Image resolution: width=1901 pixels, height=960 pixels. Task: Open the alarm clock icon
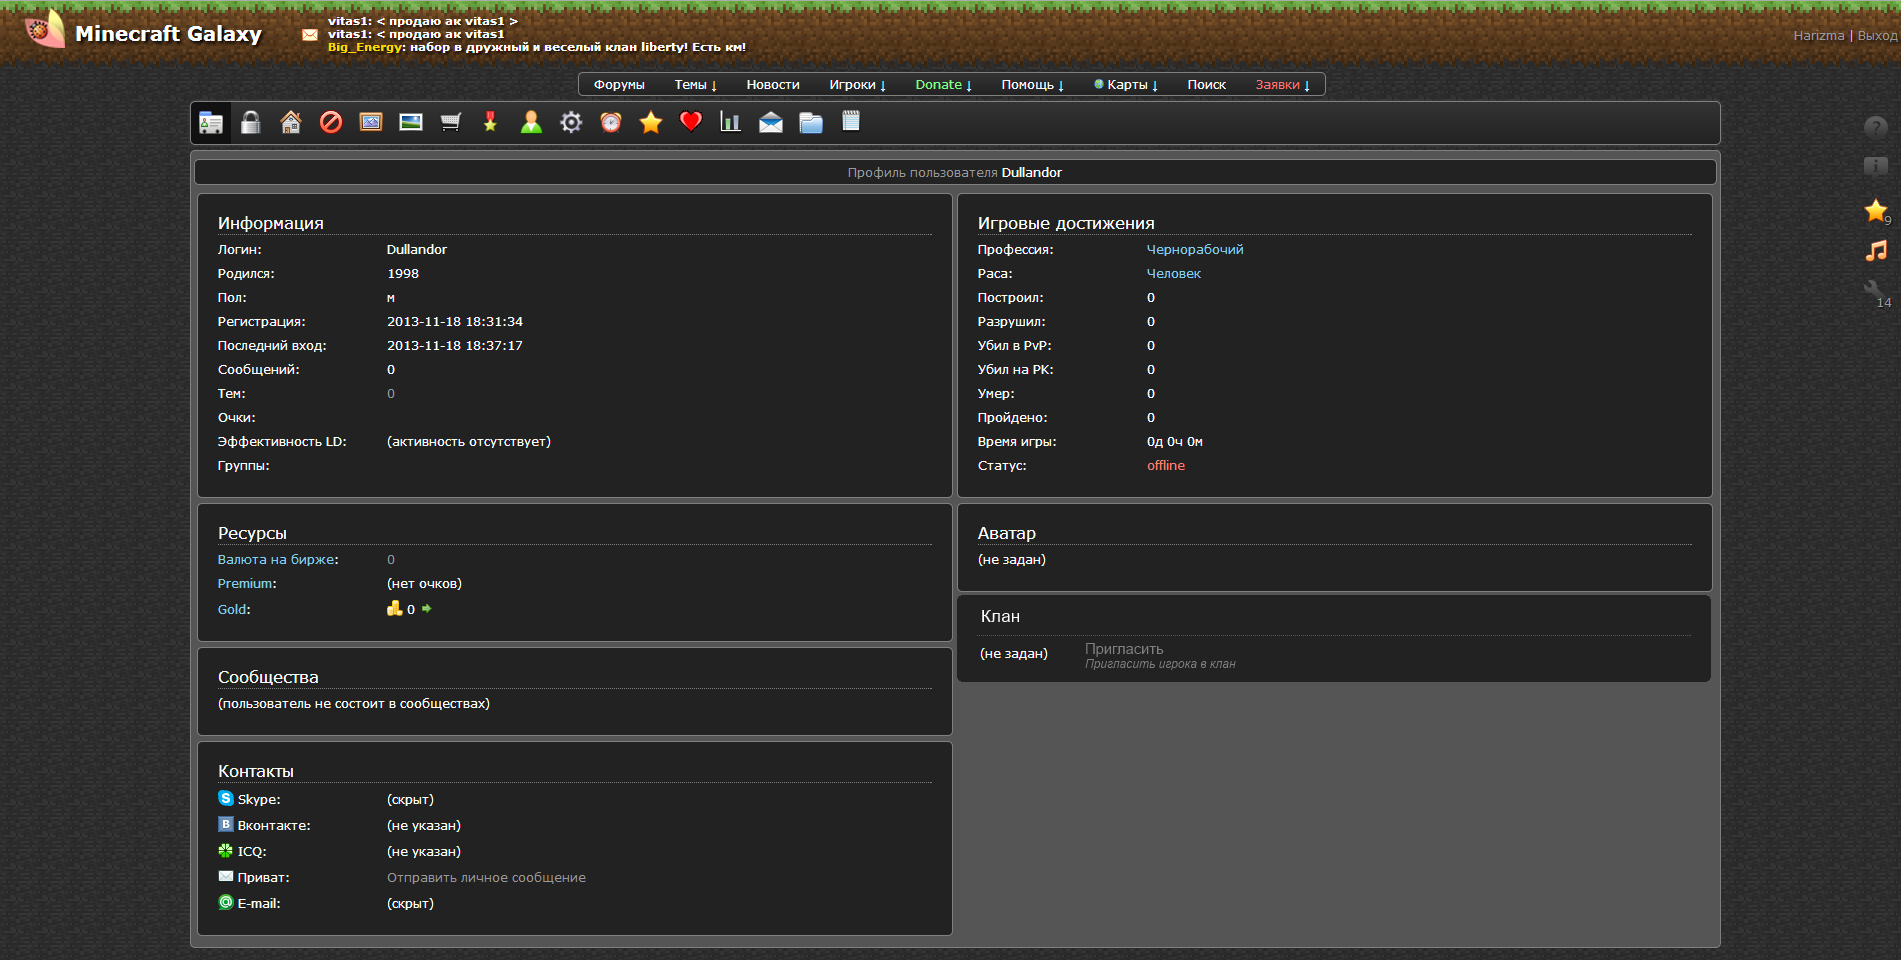[611, 122]
